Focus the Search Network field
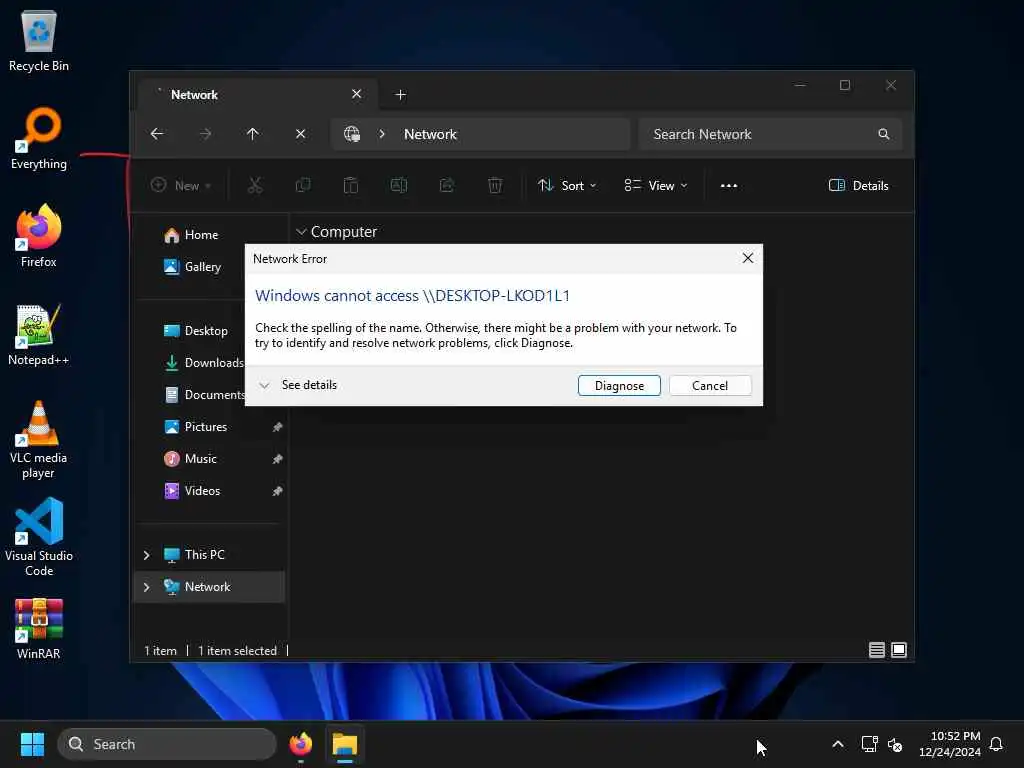The height and width of the screenshot is (768, 1024). (x=771, y=134)
